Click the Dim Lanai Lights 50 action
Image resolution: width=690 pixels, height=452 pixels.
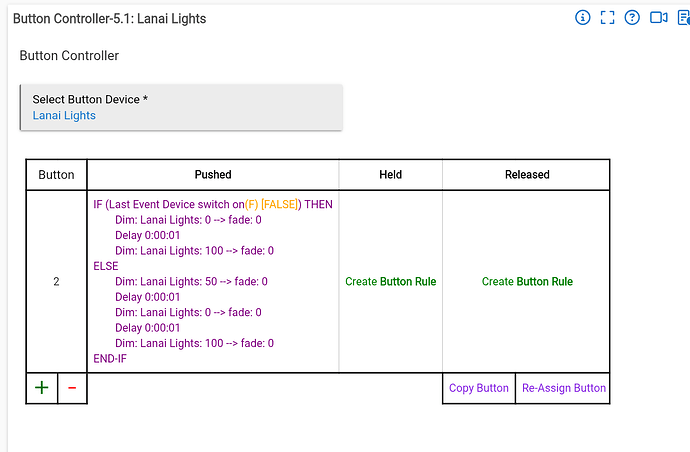pyautogui.click(x=194, y=282)
